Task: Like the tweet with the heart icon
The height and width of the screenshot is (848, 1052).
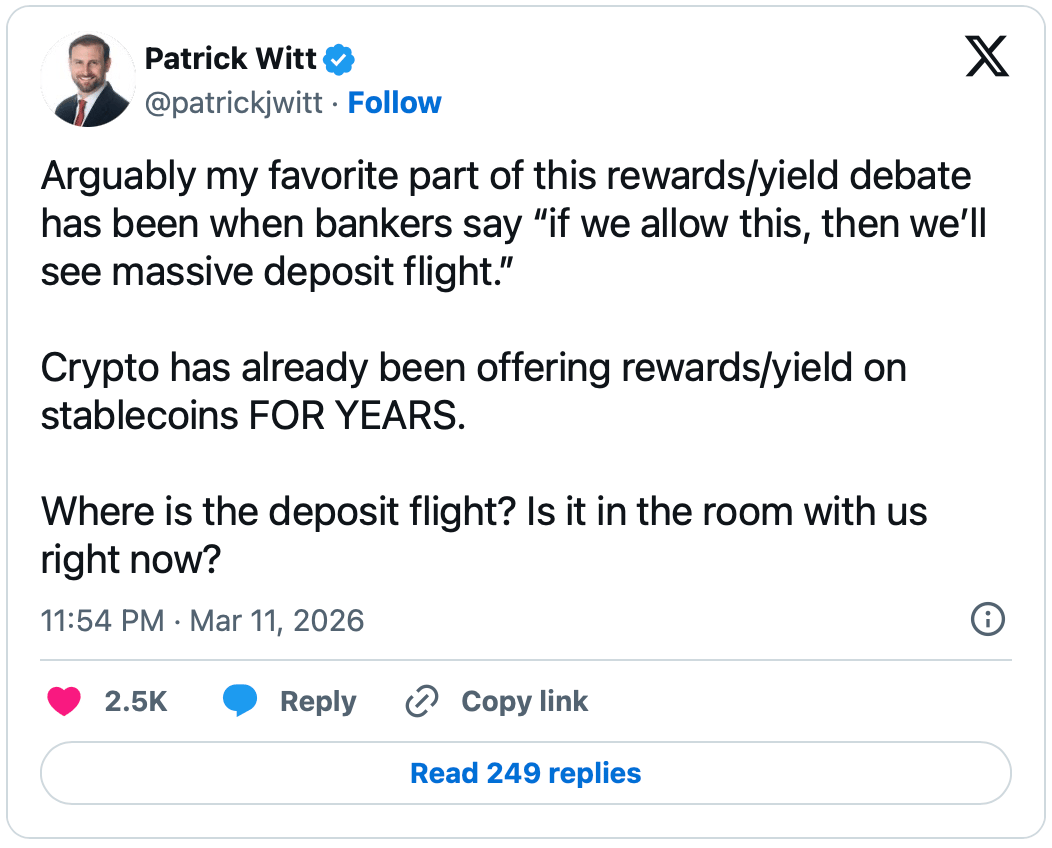Action: (64, 702)
